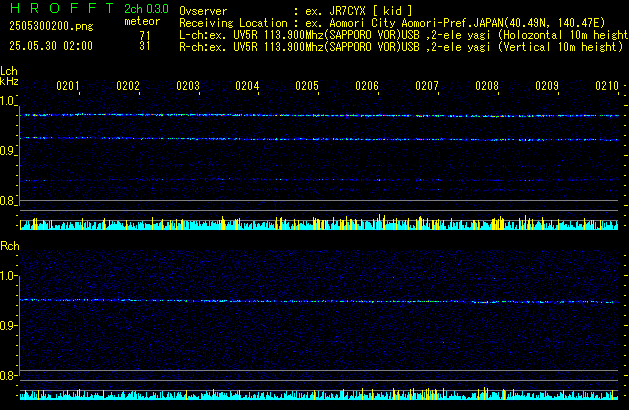Click the 'meteor' count heading

(142, 22)
